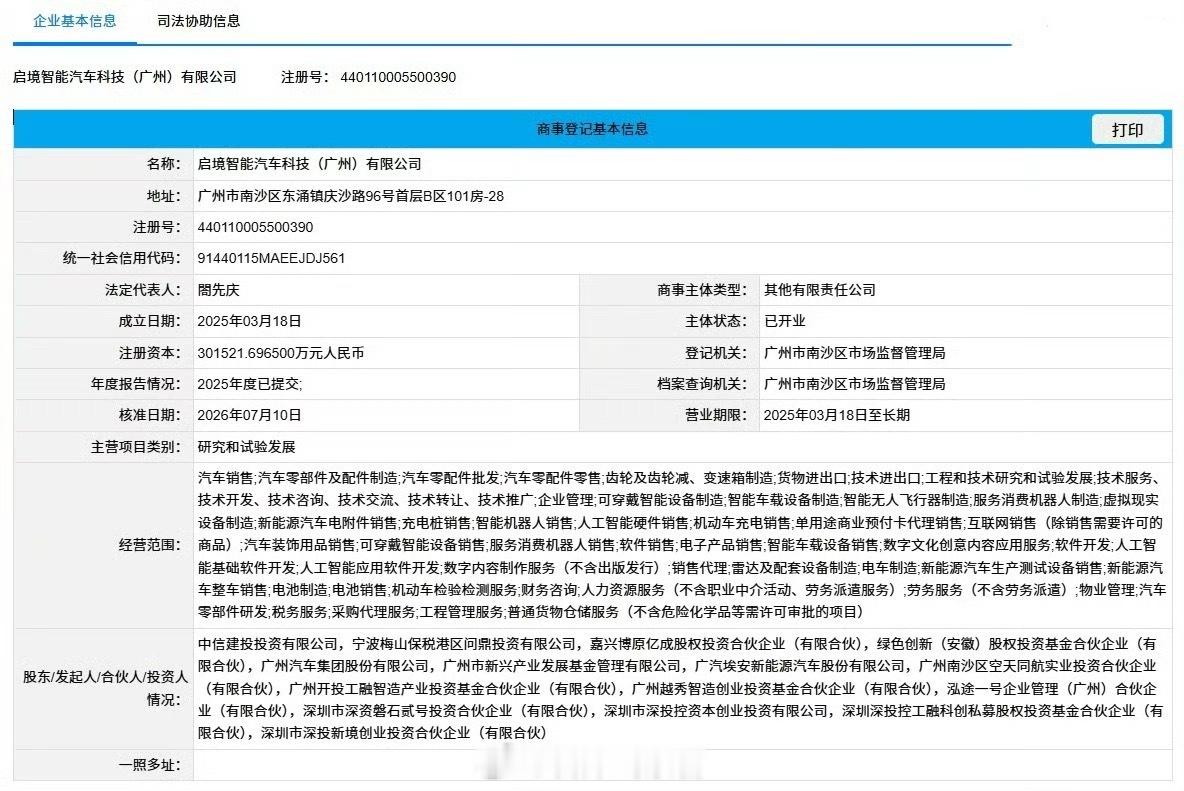The width and height of the screenshot is (1184, 791).
Task: Click the 商事主体类型 label
Action: (x=701, y=290)
